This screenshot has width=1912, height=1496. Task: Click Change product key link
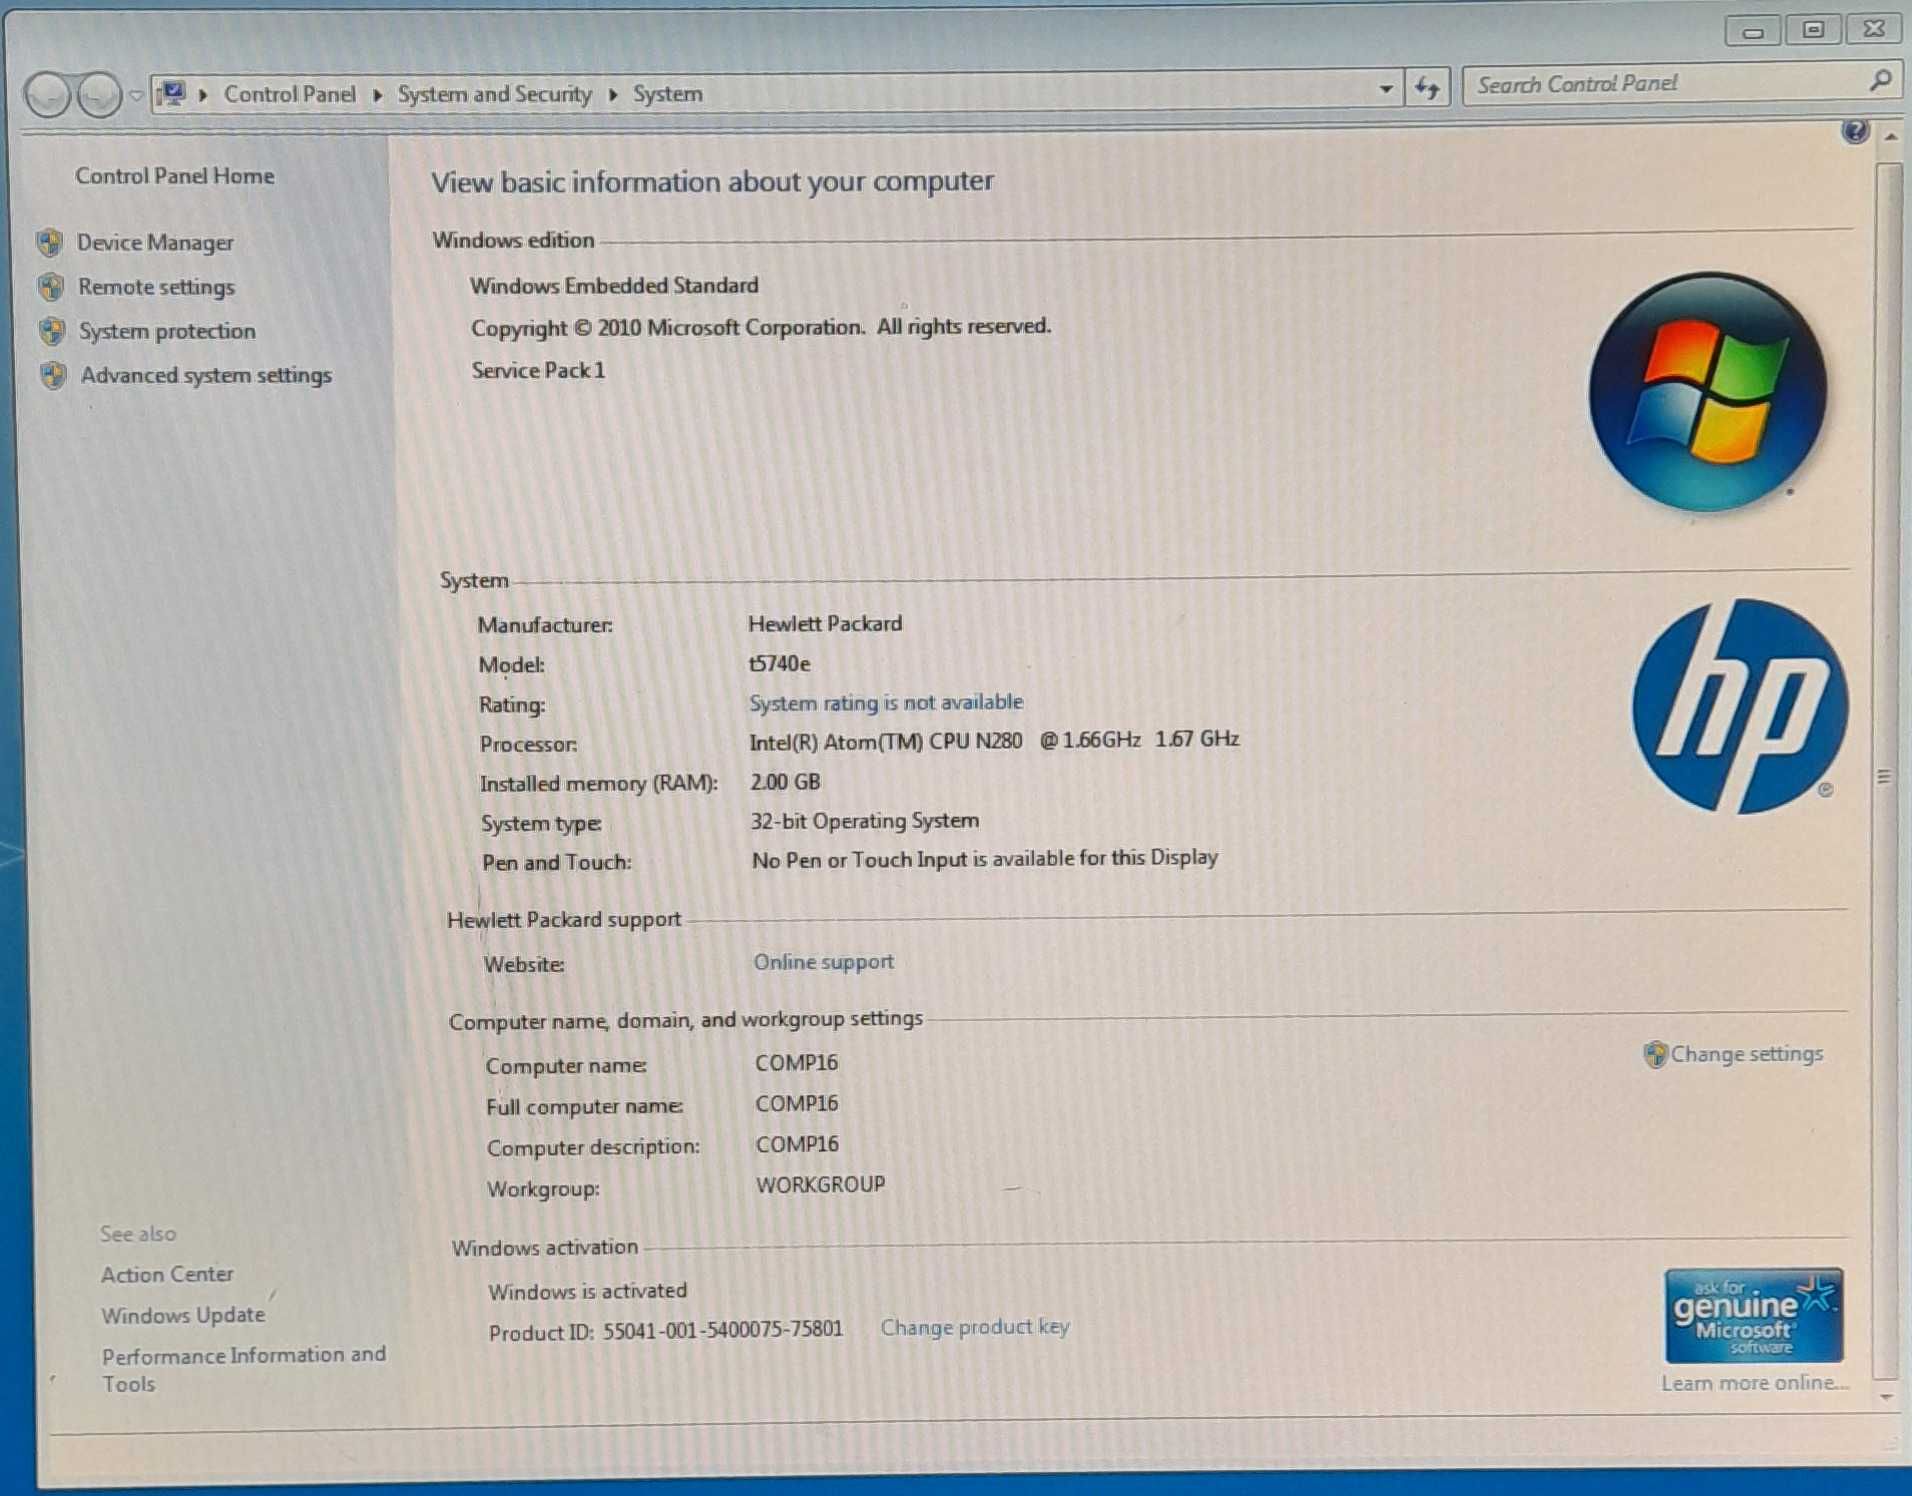[x=974, y=1327]
